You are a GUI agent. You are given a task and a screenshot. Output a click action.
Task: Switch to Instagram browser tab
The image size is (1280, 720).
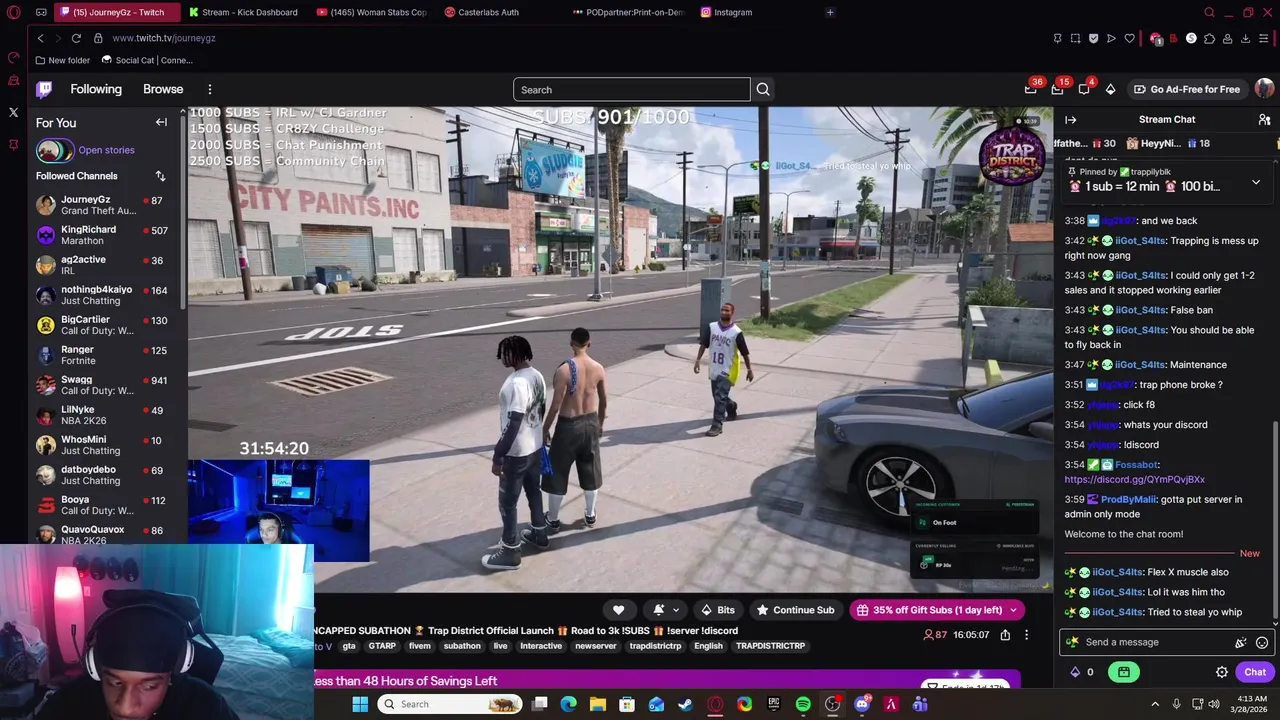click(x=733, y=12)
